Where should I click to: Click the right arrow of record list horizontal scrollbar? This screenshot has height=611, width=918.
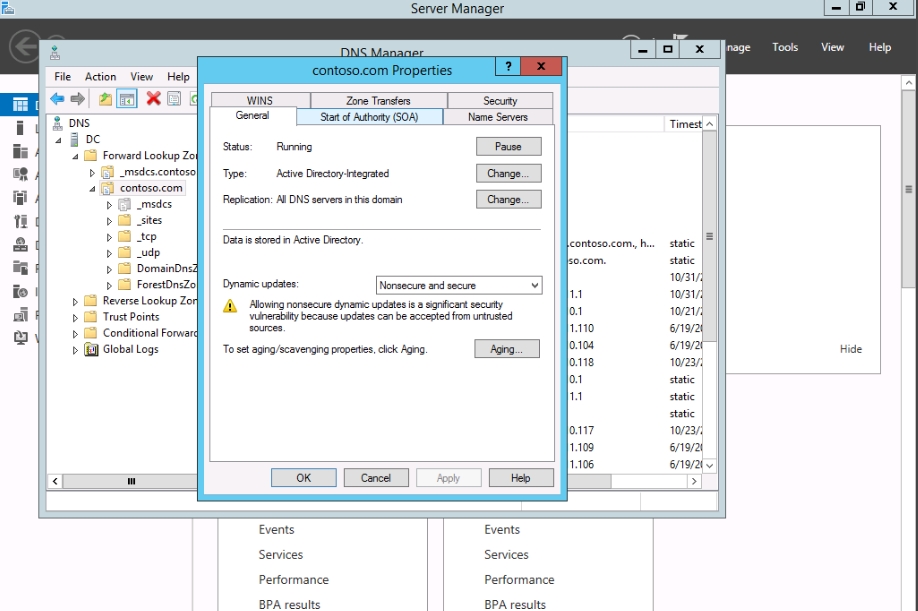tap(694, 481)
